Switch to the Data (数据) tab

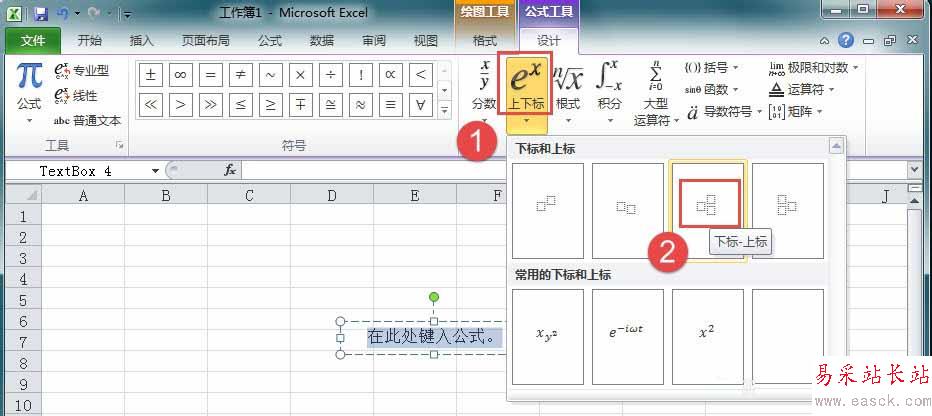[x=322, y=40]
